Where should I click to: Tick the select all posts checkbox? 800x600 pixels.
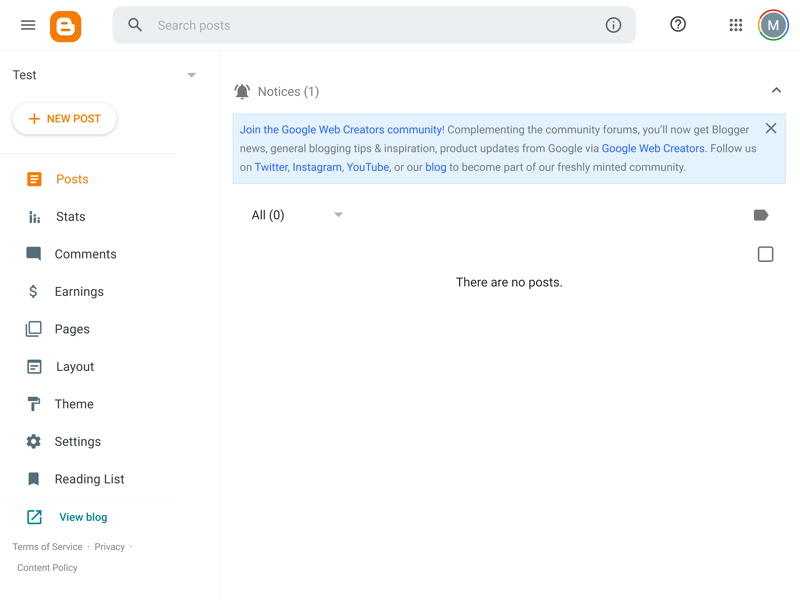point(766,254)
